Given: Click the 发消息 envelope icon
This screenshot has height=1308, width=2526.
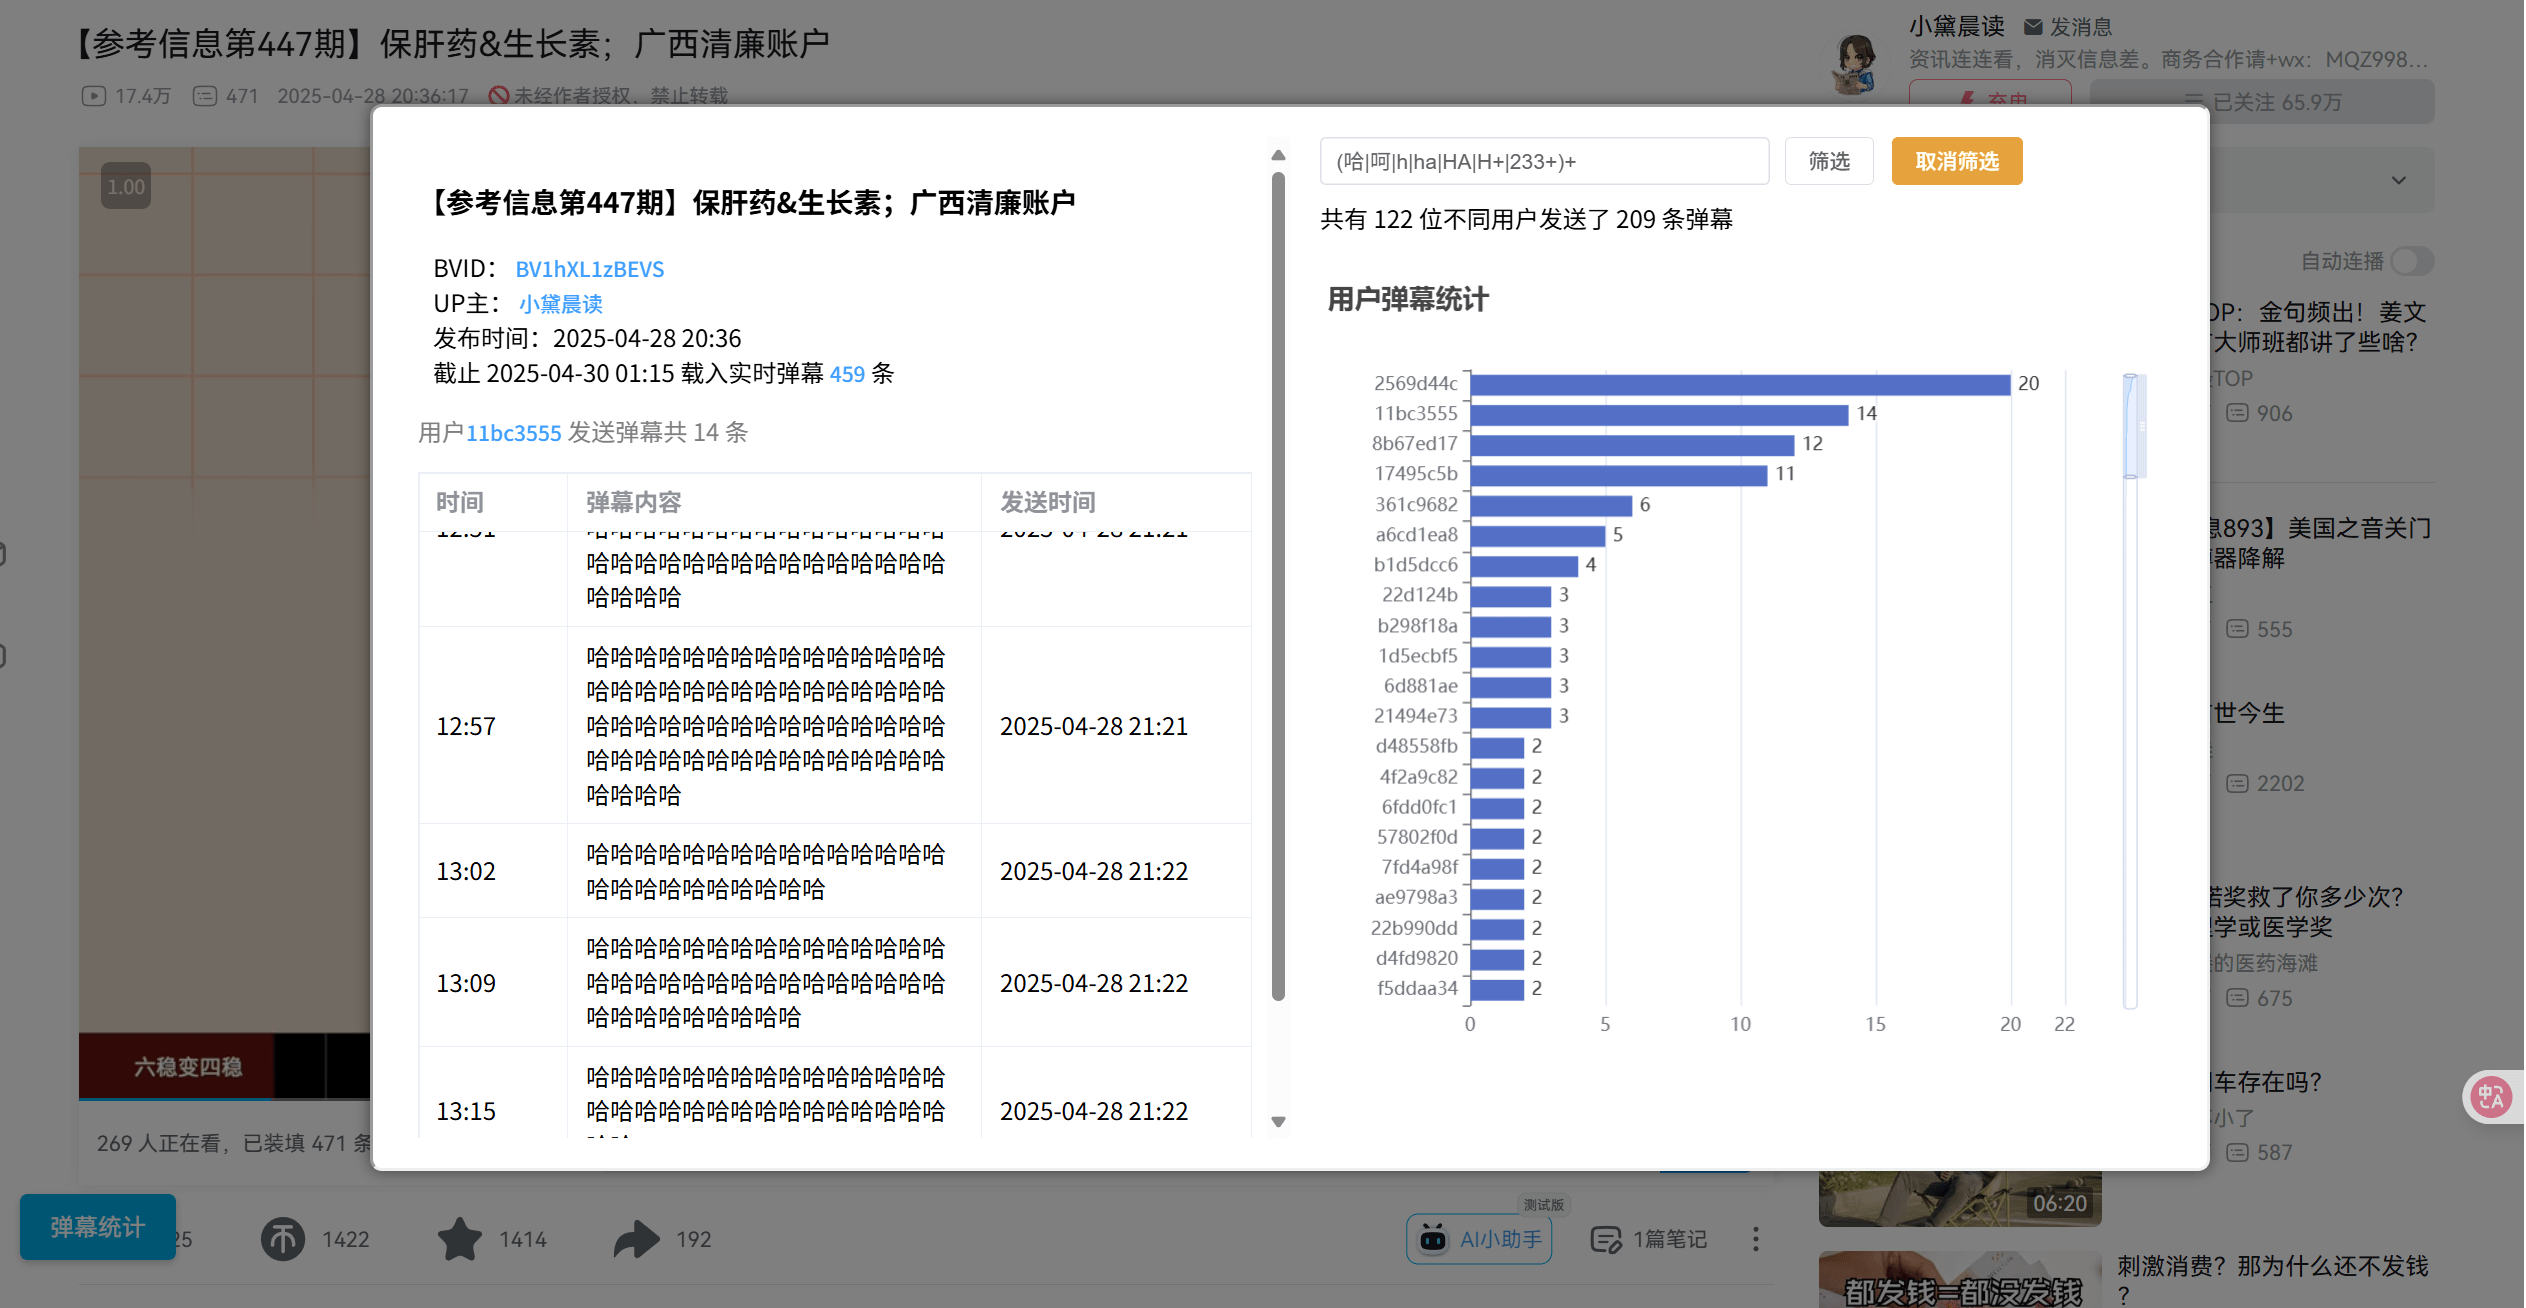Looking at the screenshot, I should click(x=2033, y=27).
